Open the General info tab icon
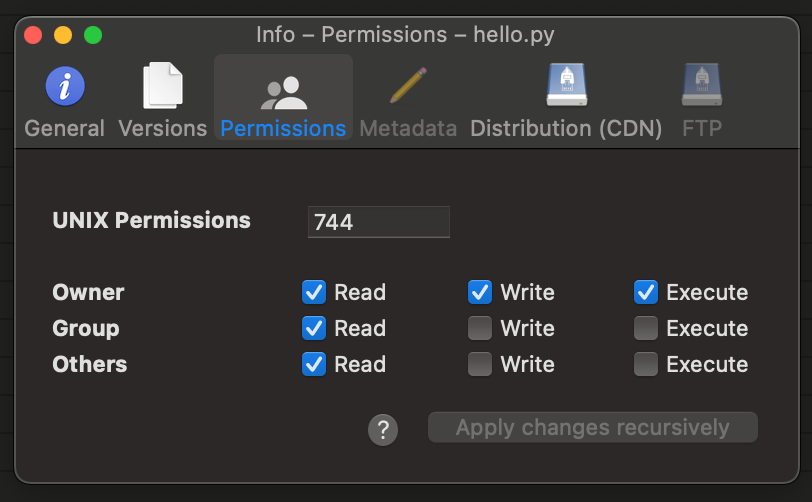Image resolution: width=812 pixels, height=502 pixels. point(65,86)
